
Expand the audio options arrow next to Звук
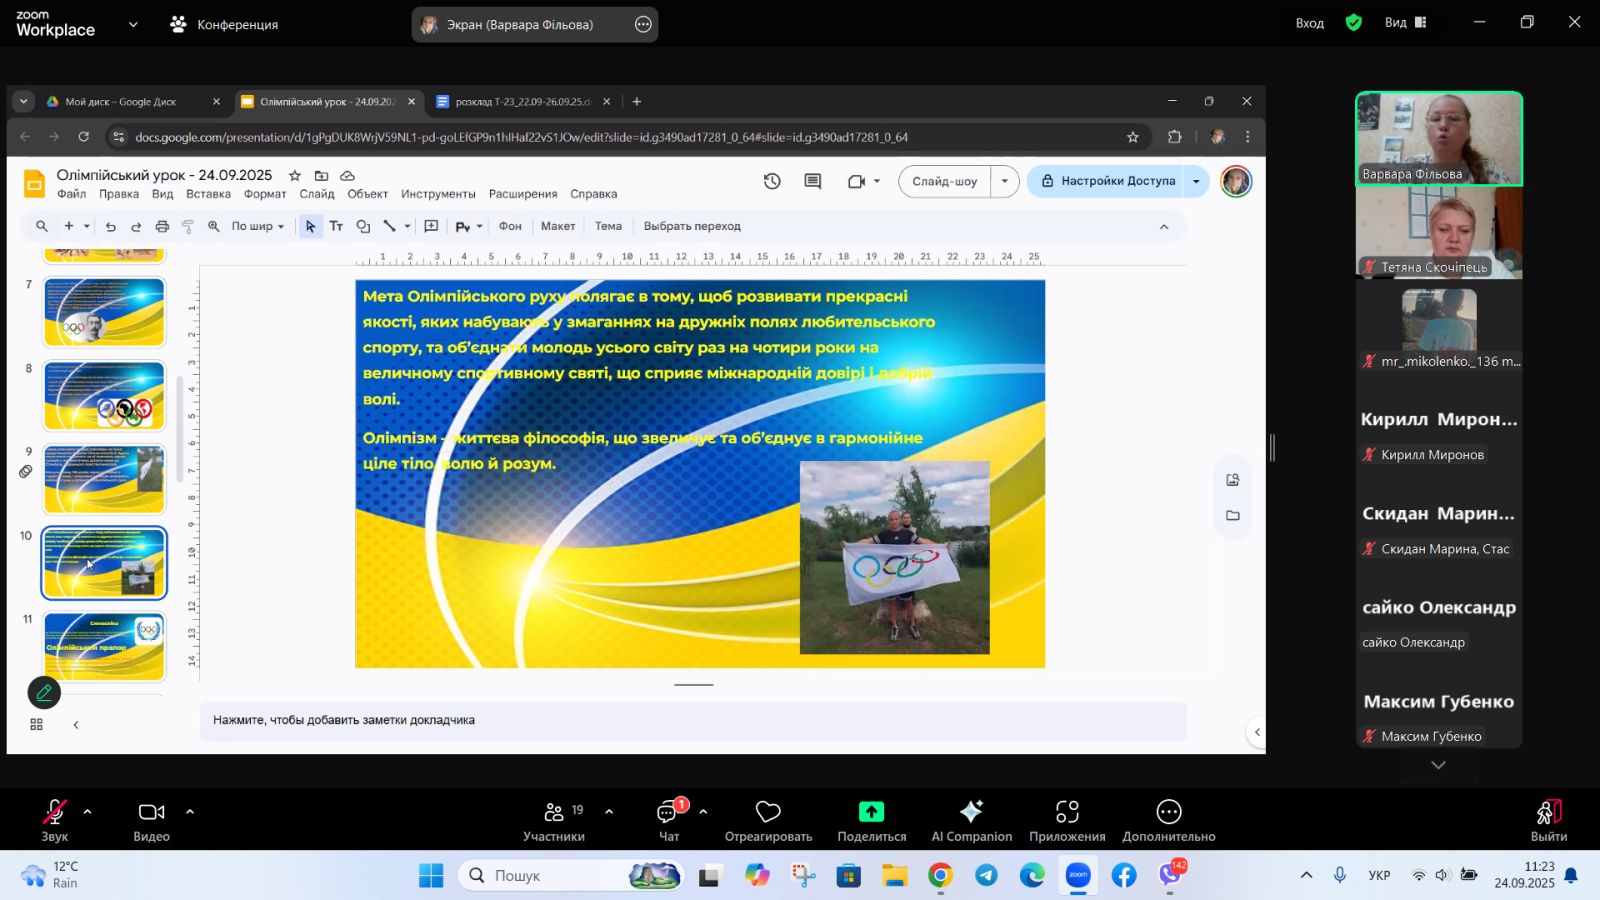(88, 812)
